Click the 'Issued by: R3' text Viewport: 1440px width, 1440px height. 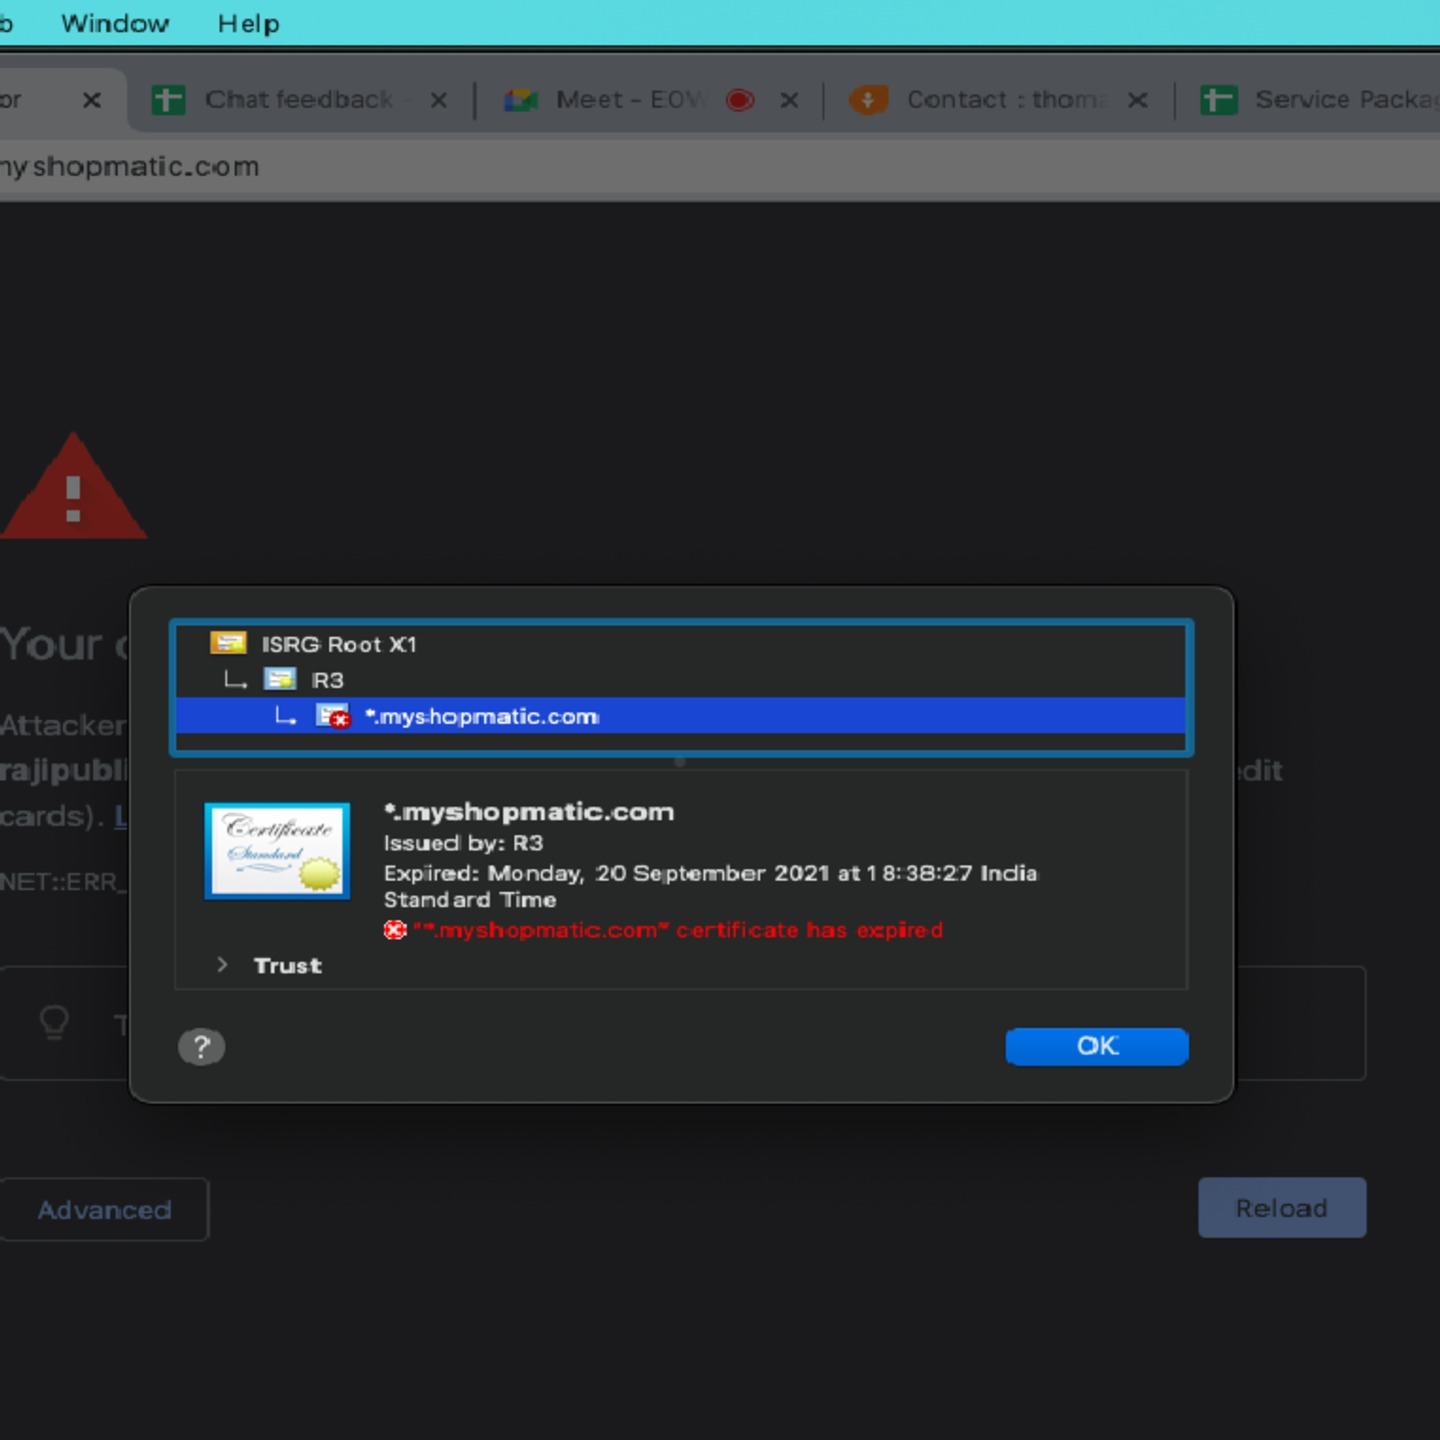463,843
